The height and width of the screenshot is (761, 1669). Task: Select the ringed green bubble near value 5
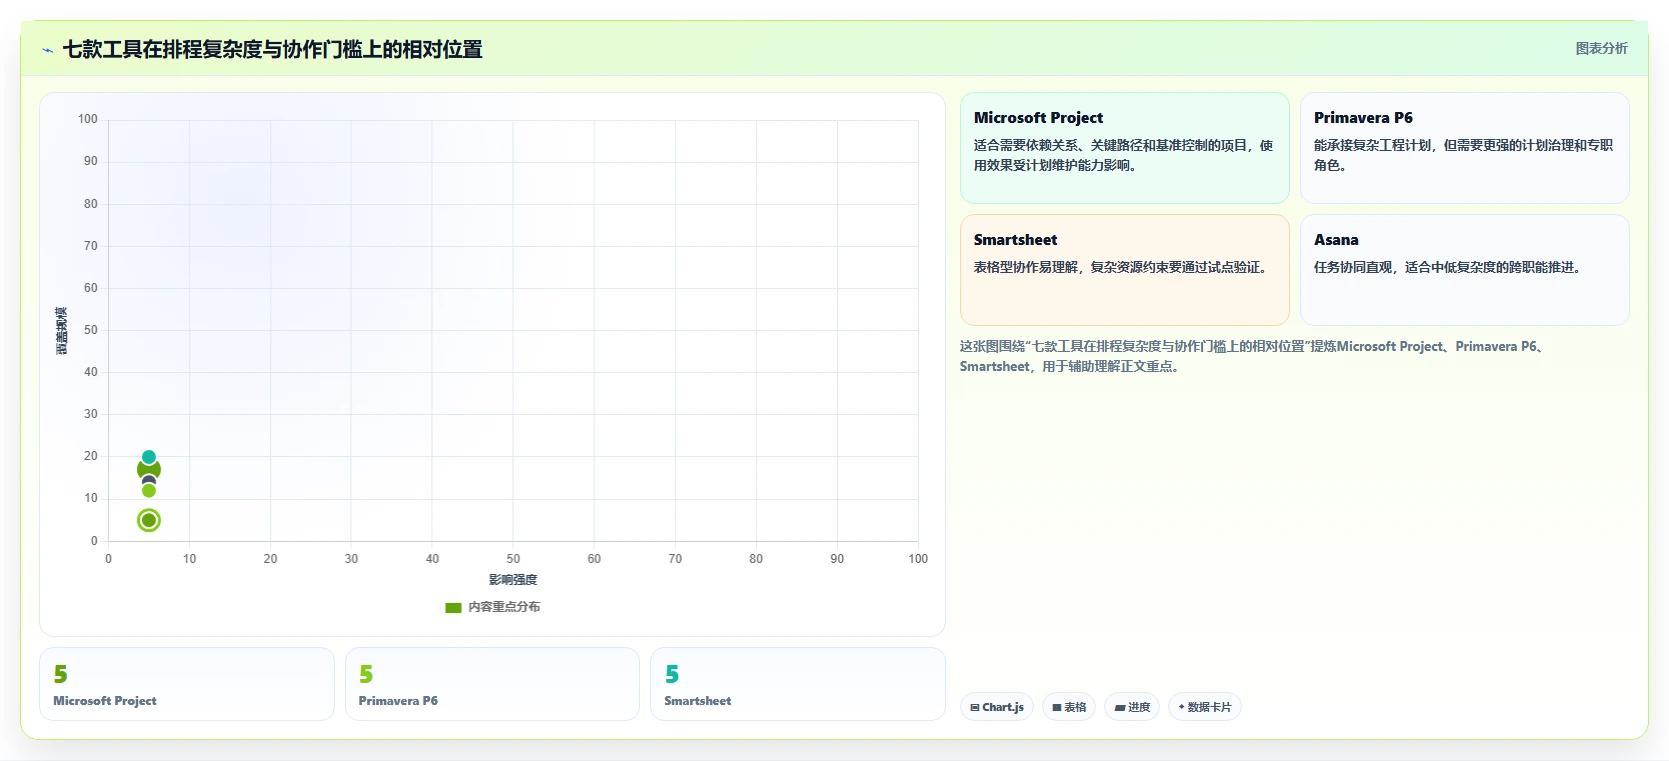149,520
